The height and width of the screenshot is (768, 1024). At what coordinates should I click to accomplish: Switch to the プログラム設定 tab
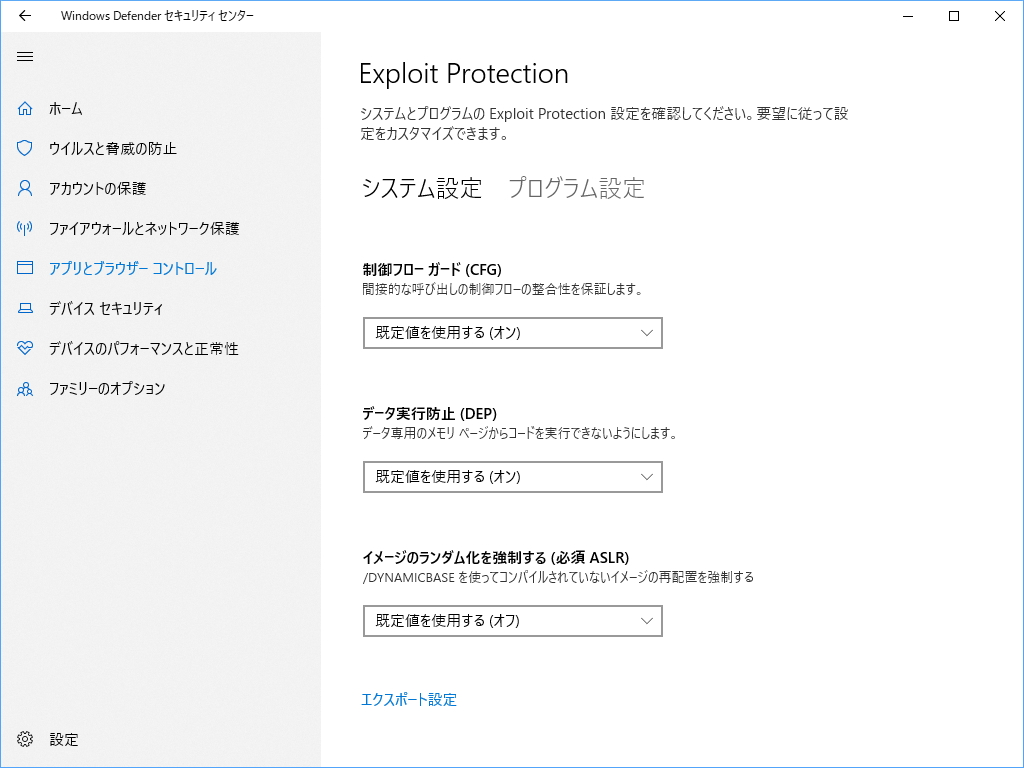[576, 188]
